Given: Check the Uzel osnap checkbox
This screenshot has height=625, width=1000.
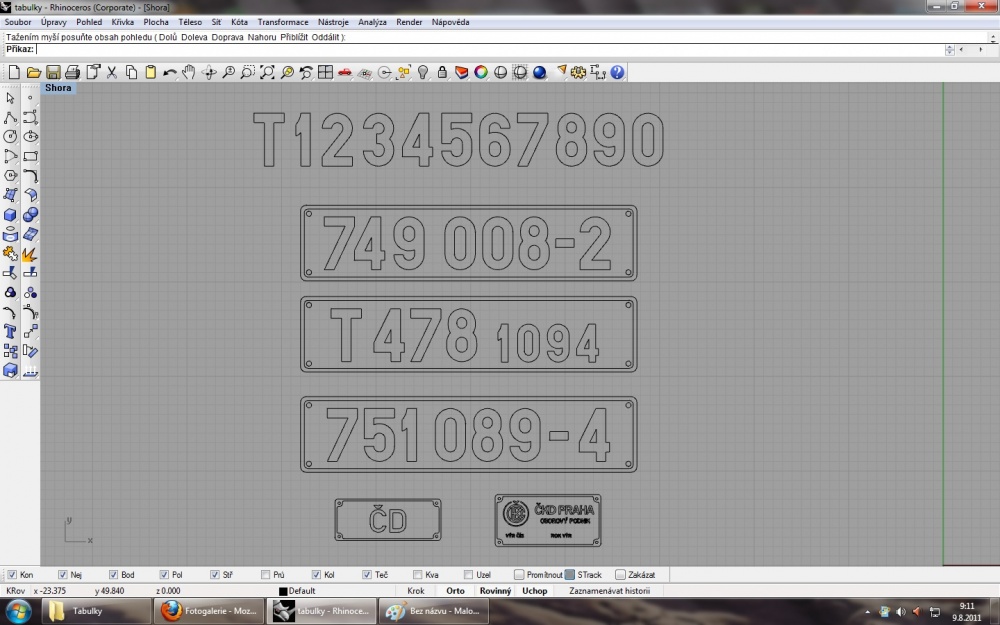Looking at the screenshot, I should 468,575.
